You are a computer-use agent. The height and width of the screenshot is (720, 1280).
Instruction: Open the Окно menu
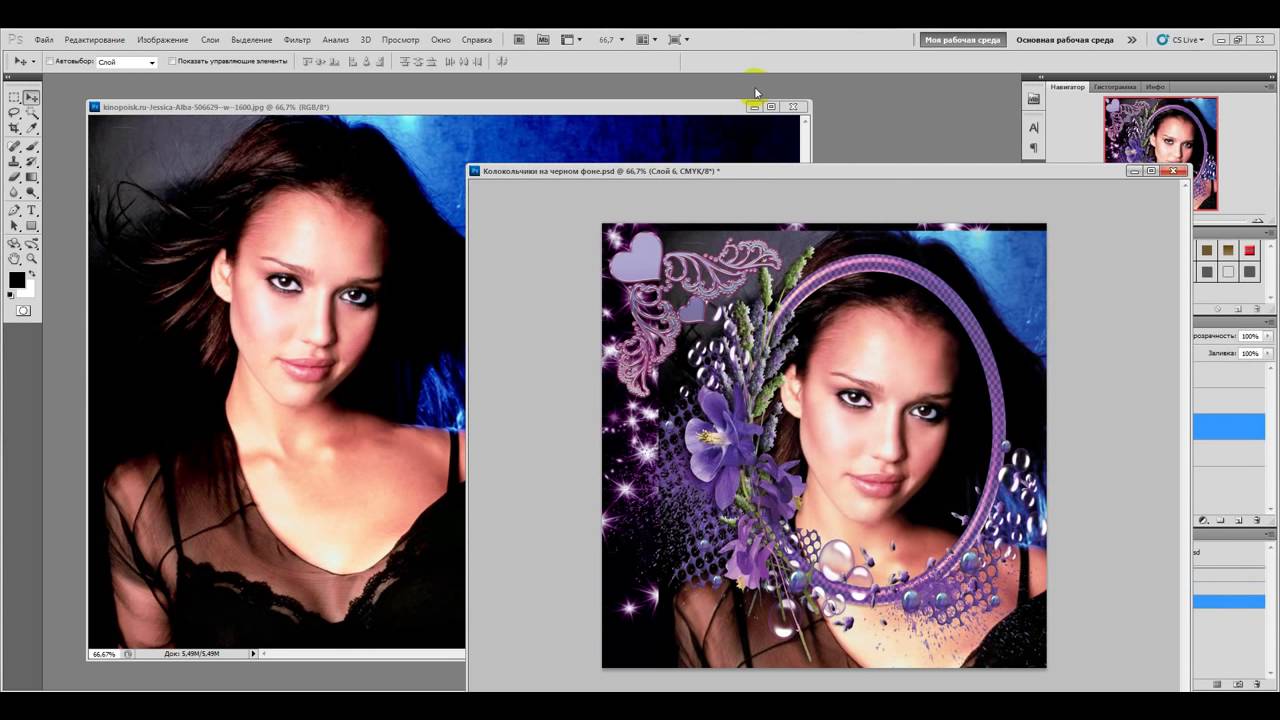tap(441, 40)
